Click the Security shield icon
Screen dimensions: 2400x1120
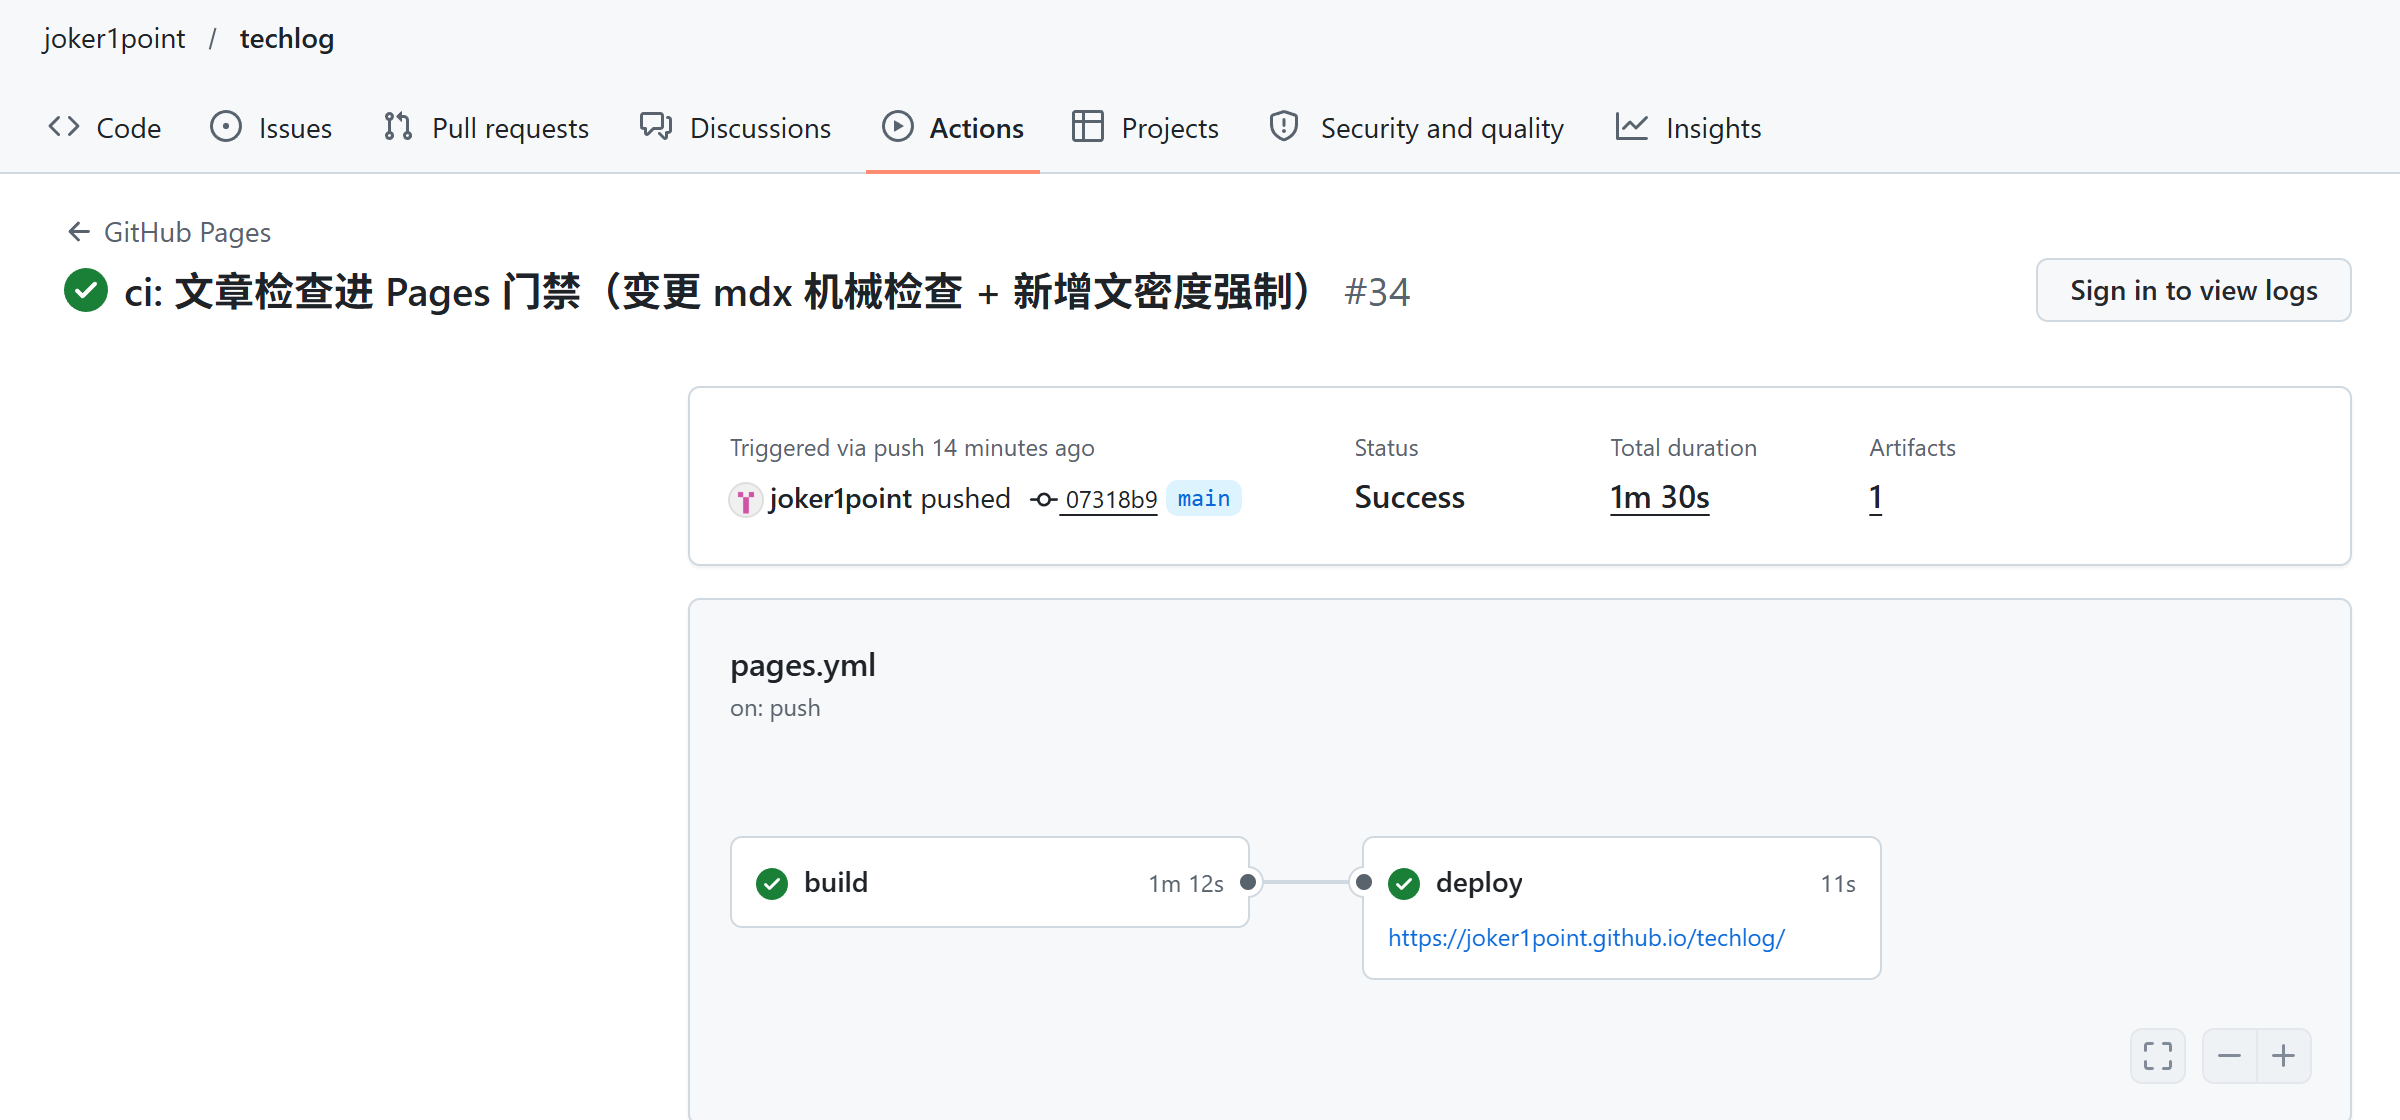point(1284,127)
